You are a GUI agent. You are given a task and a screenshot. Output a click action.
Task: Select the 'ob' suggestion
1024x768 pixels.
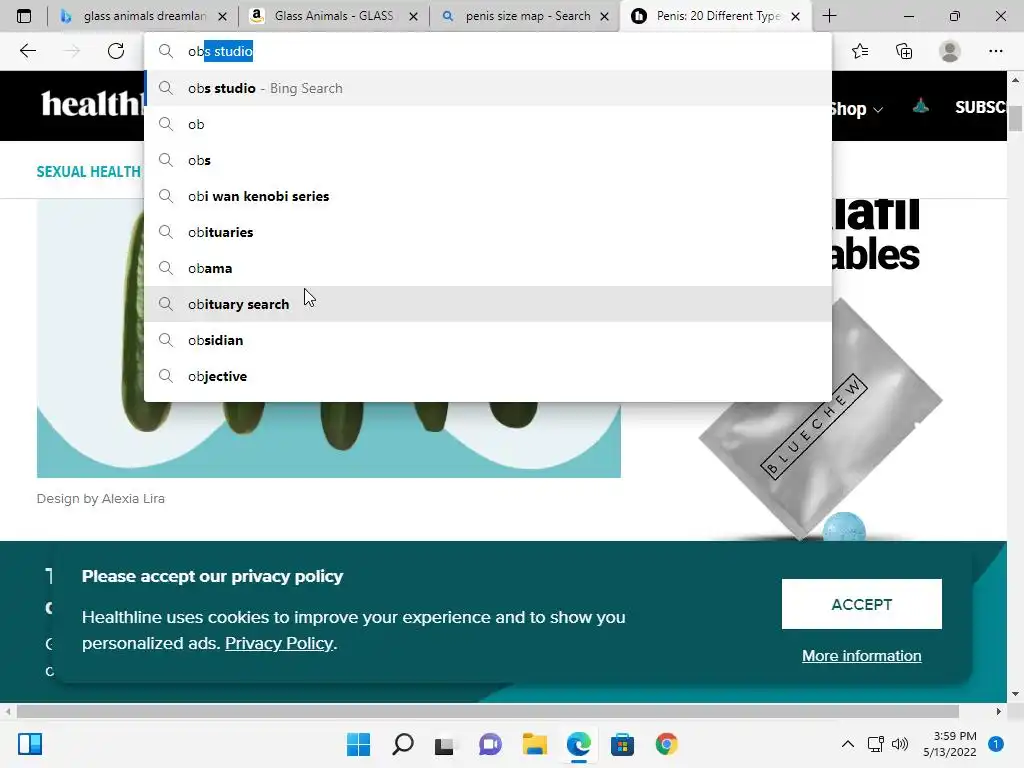pyautogui.click(x=487, y=124)
